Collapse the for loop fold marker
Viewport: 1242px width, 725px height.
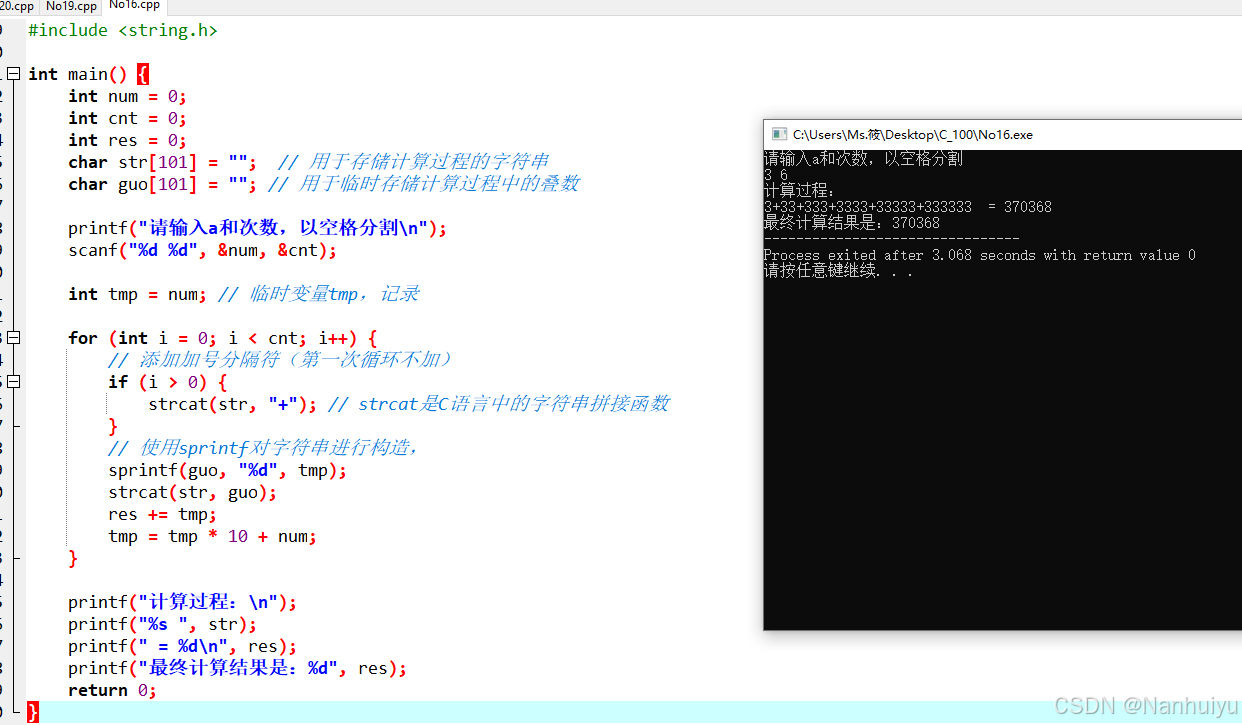click(13, 338)
